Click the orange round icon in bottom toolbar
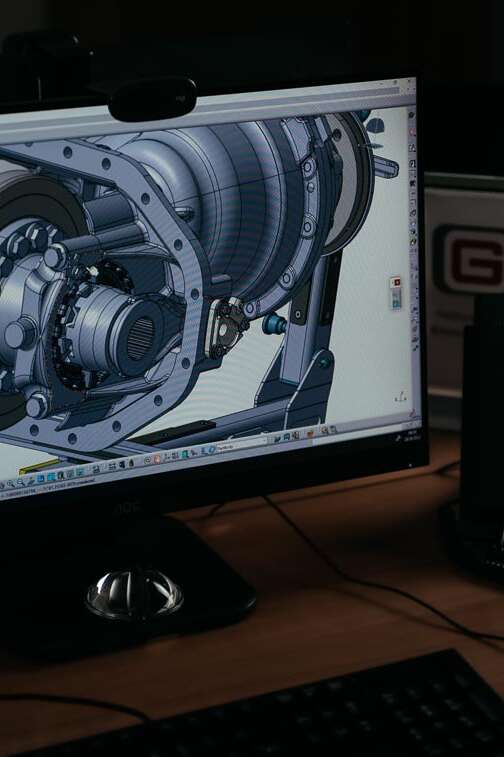 coord(157,459)
